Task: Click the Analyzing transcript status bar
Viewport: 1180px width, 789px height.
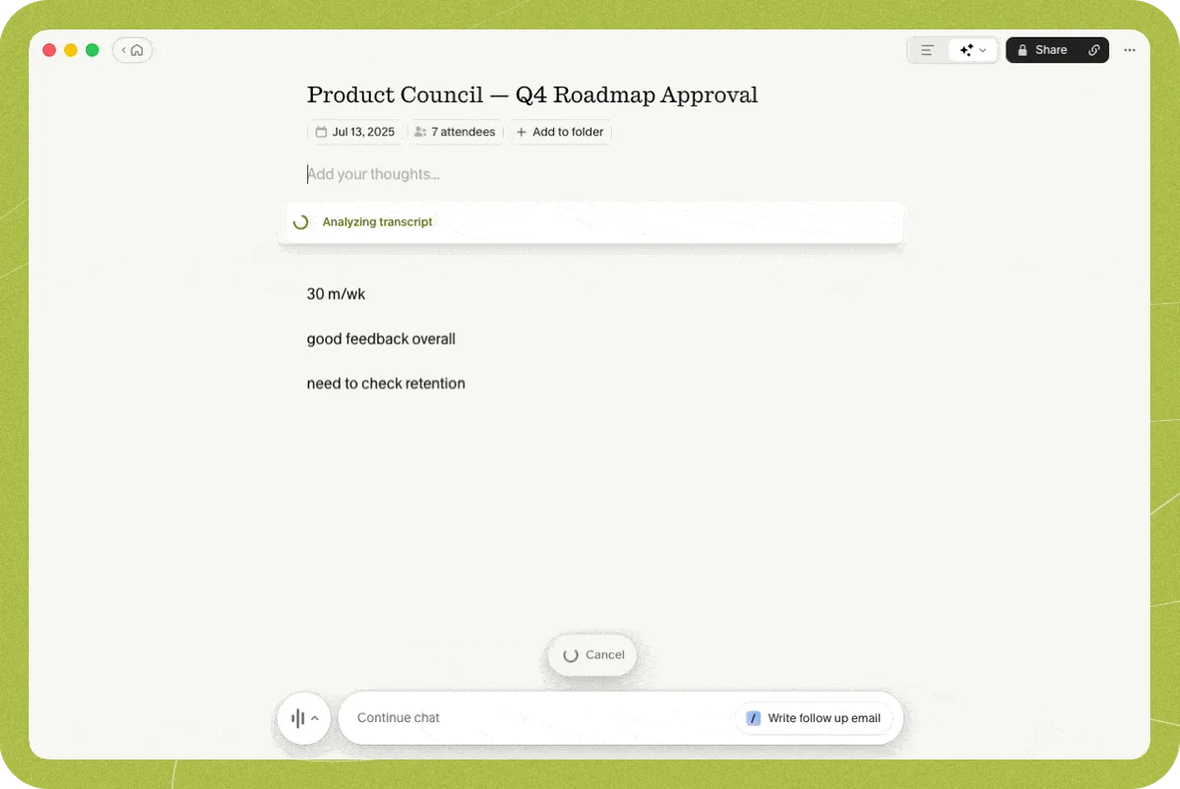Action: tap(591, 222)
